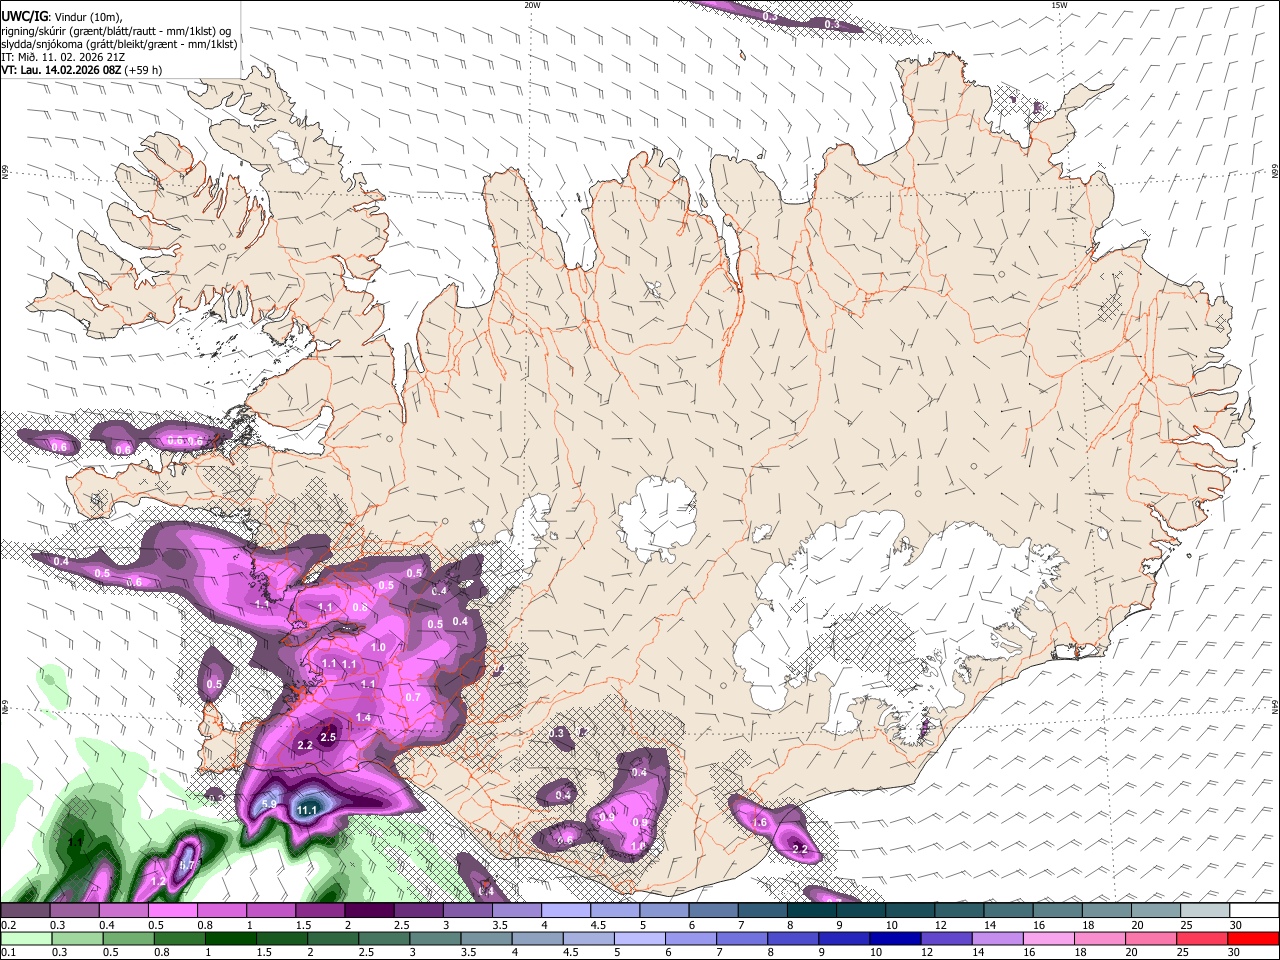Select lavender snow swatch between 4 and 4.5
This screenshot has height=960, width=1280.
(x=565, y=911)
